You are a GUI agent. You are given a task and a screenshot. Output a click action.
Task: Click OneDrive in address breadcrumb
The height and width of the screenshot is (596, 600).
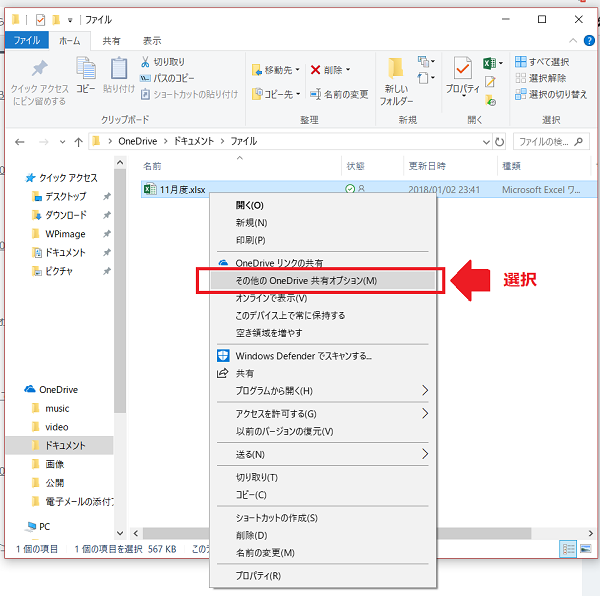coord(137,142)
